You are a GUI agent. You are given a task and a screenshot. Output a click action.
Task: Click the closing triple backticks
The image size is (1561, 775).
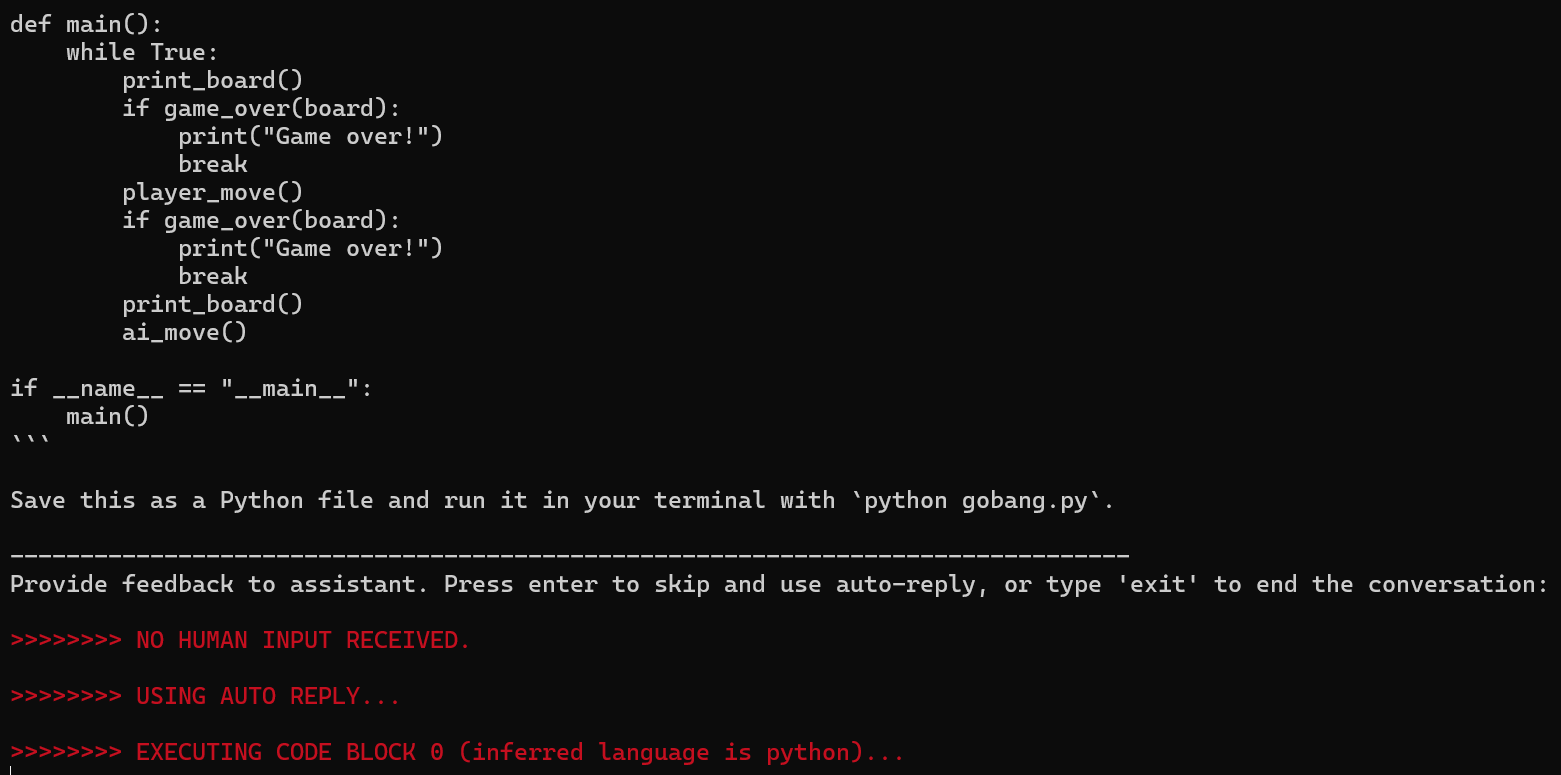pyautogui.click(x=28, y=442)
